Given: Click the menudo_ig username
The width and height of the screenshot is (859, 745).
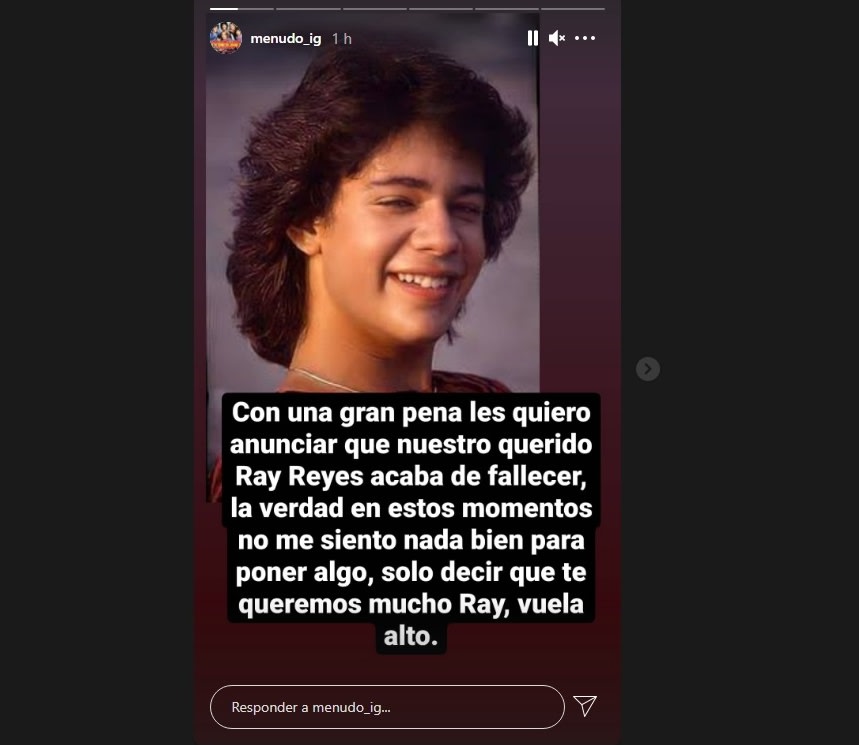Looking at the screenshot, I should point(285,39).
